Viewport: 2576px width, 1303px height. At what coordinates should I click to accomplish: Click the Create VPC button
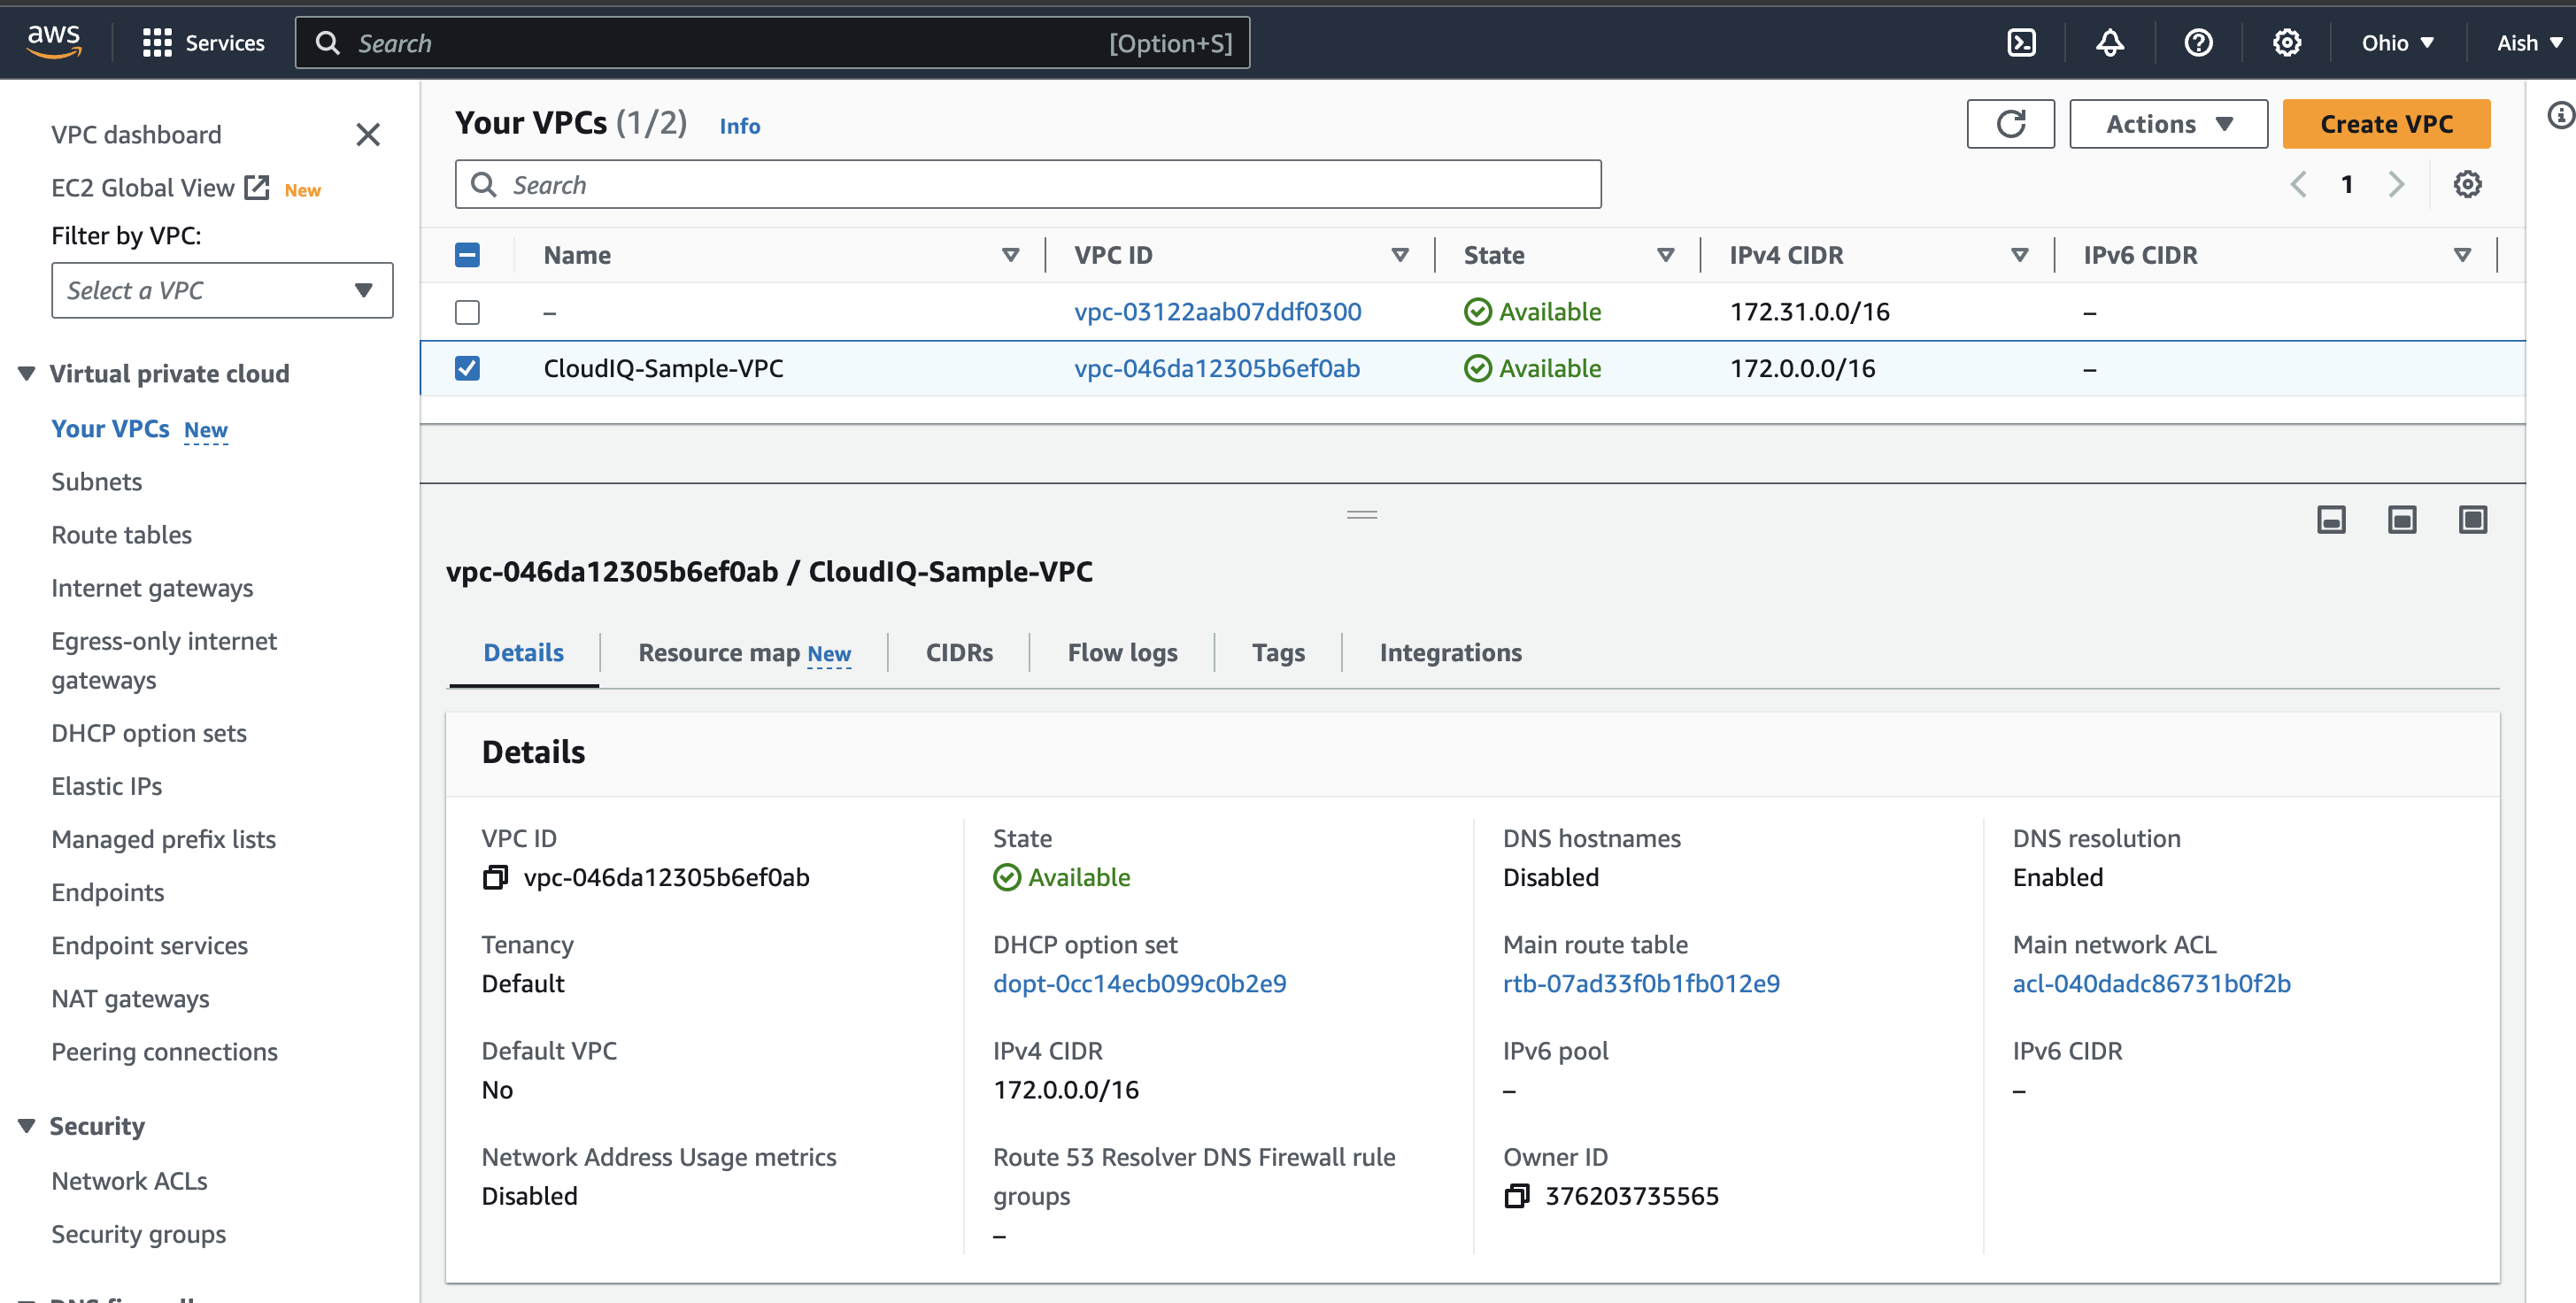[2385, 124]
